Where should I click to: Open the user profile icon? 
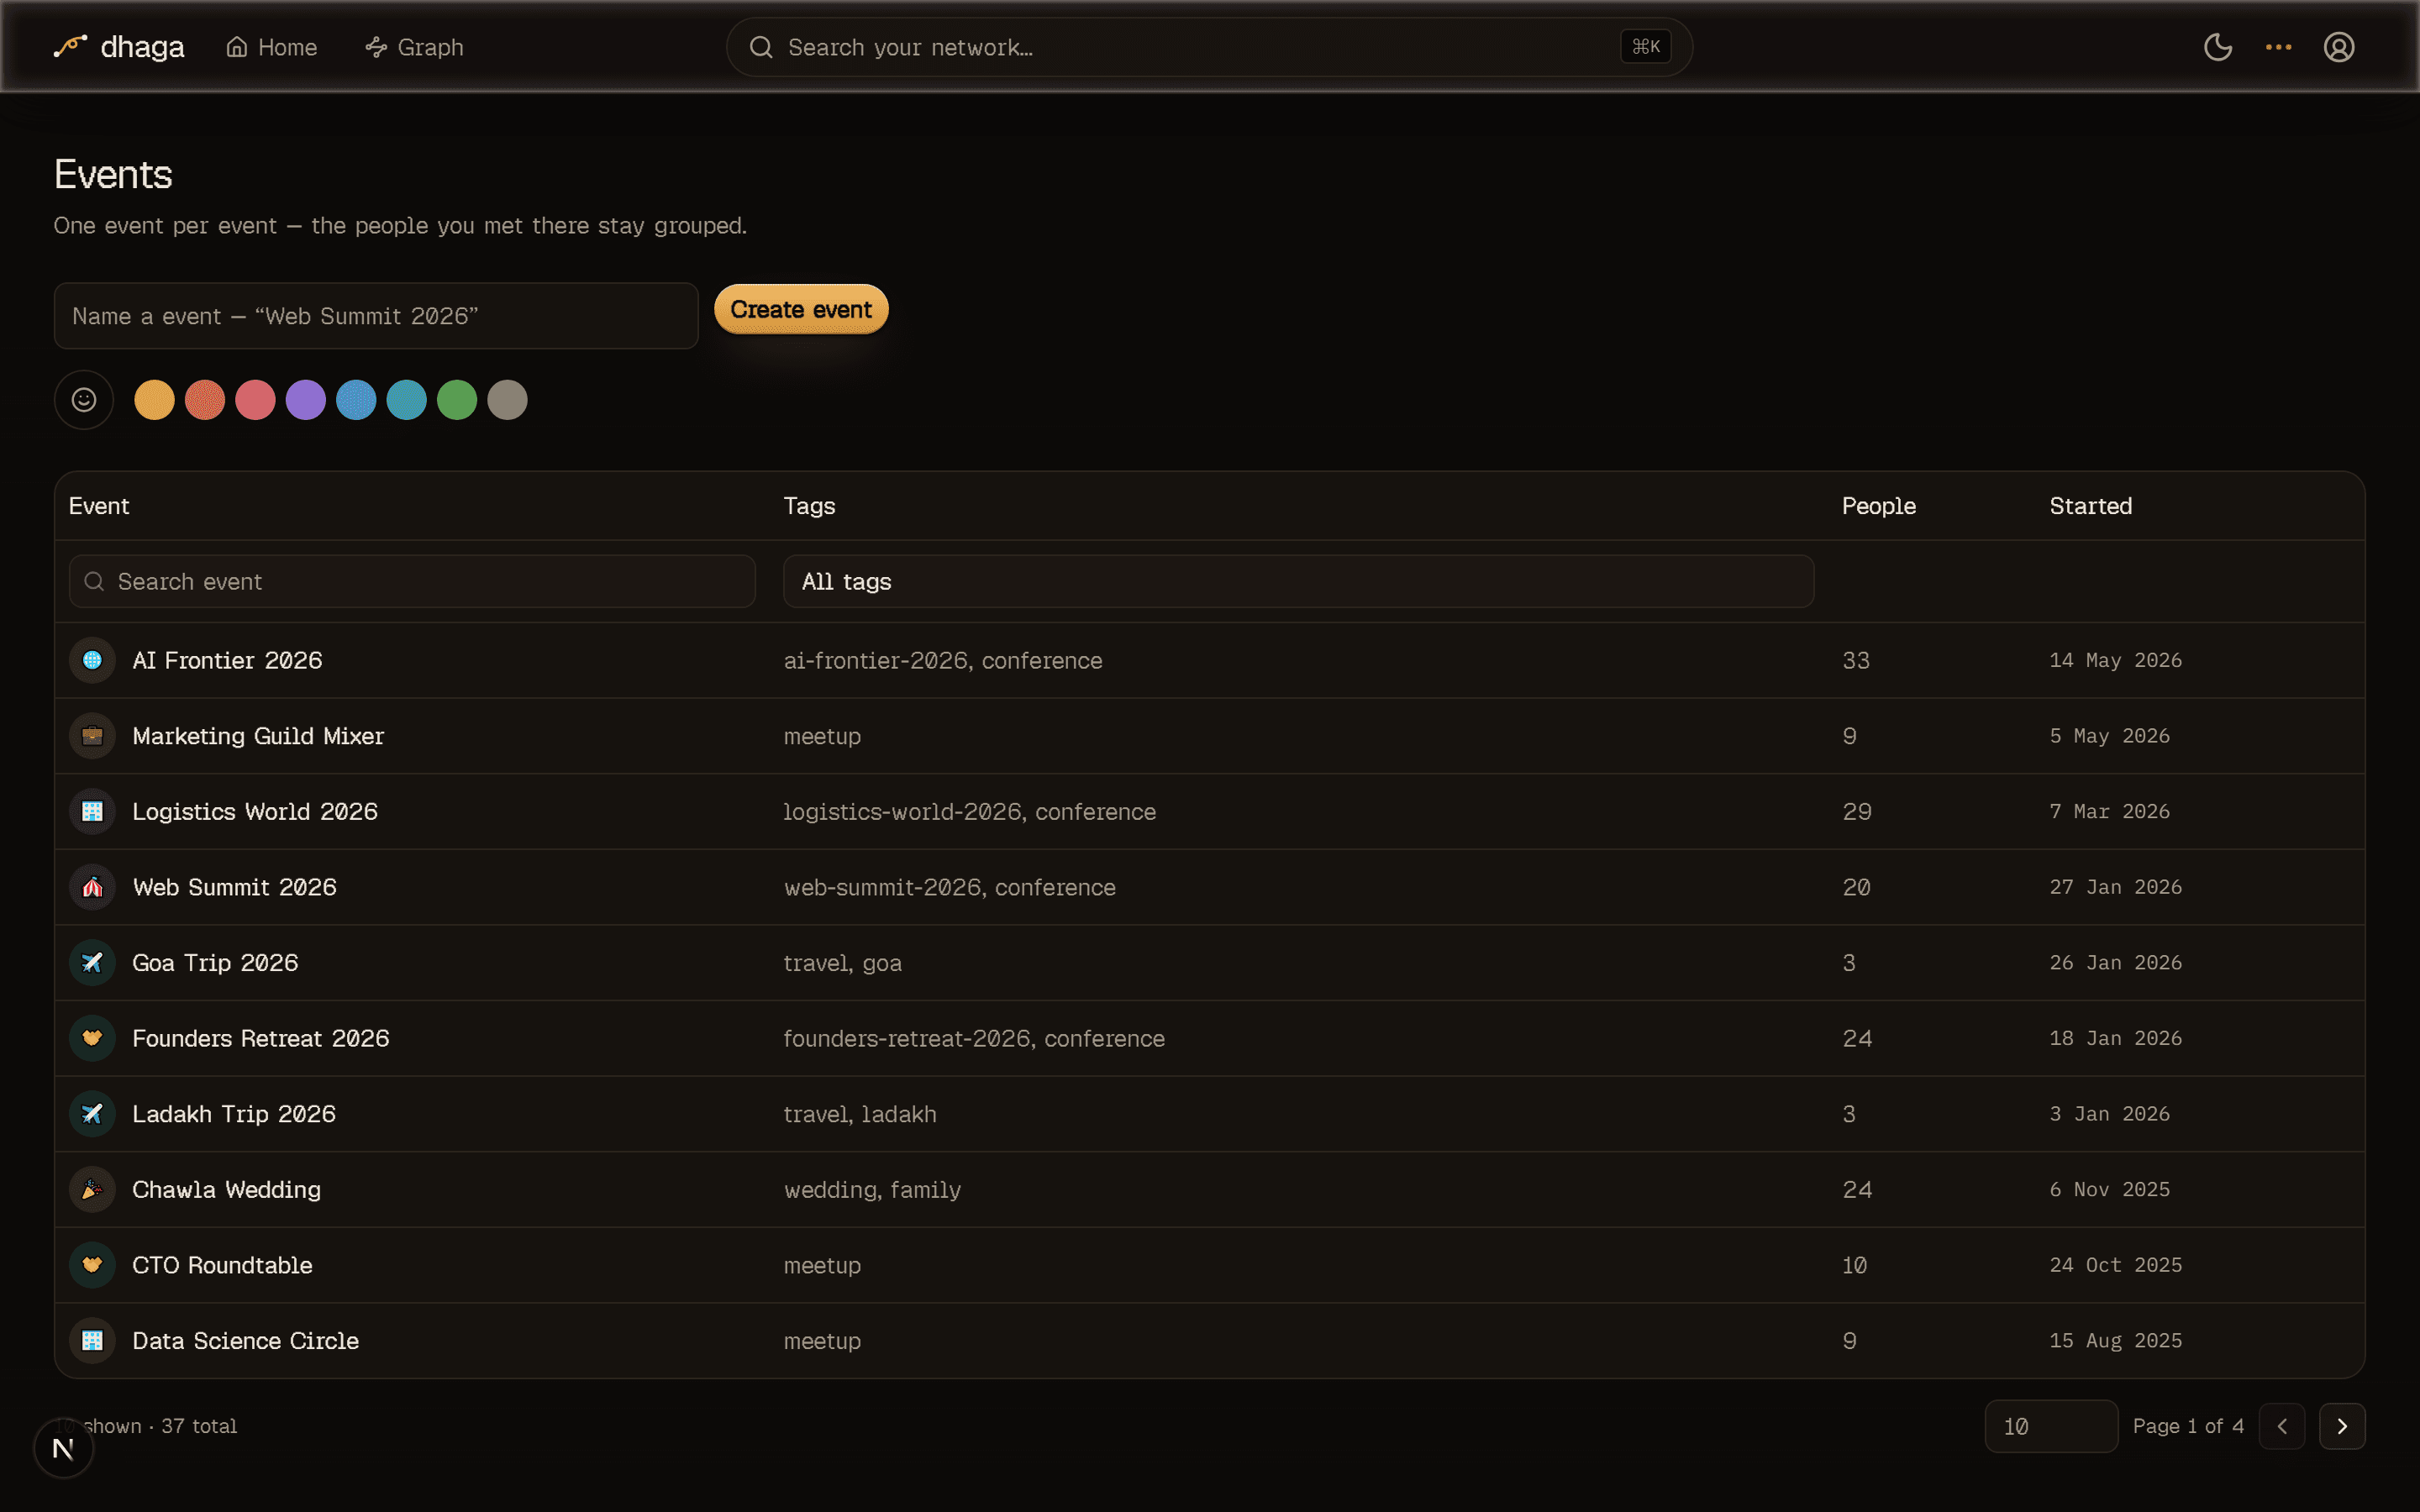[x=2338, y=47]
